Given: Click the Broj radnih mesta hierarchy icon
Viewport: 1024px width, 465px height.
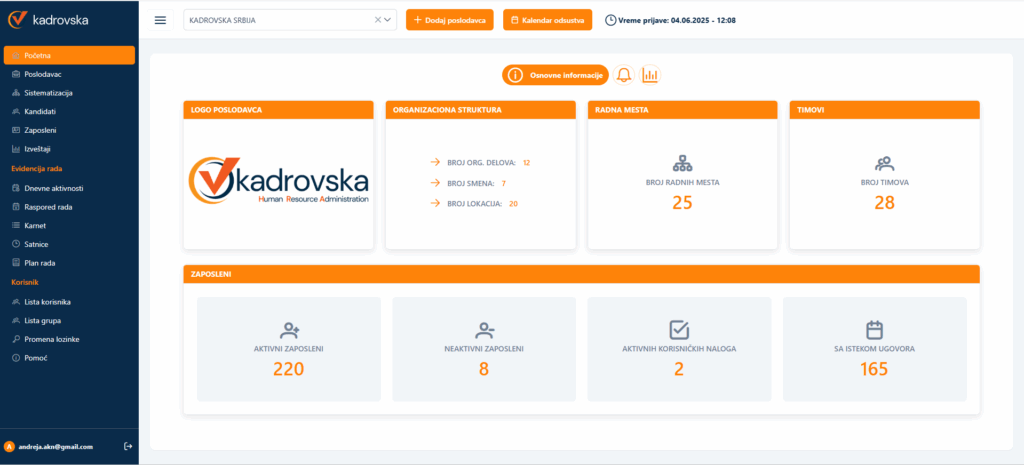Looking at the screenshot, I should click(x=682, y=164).
